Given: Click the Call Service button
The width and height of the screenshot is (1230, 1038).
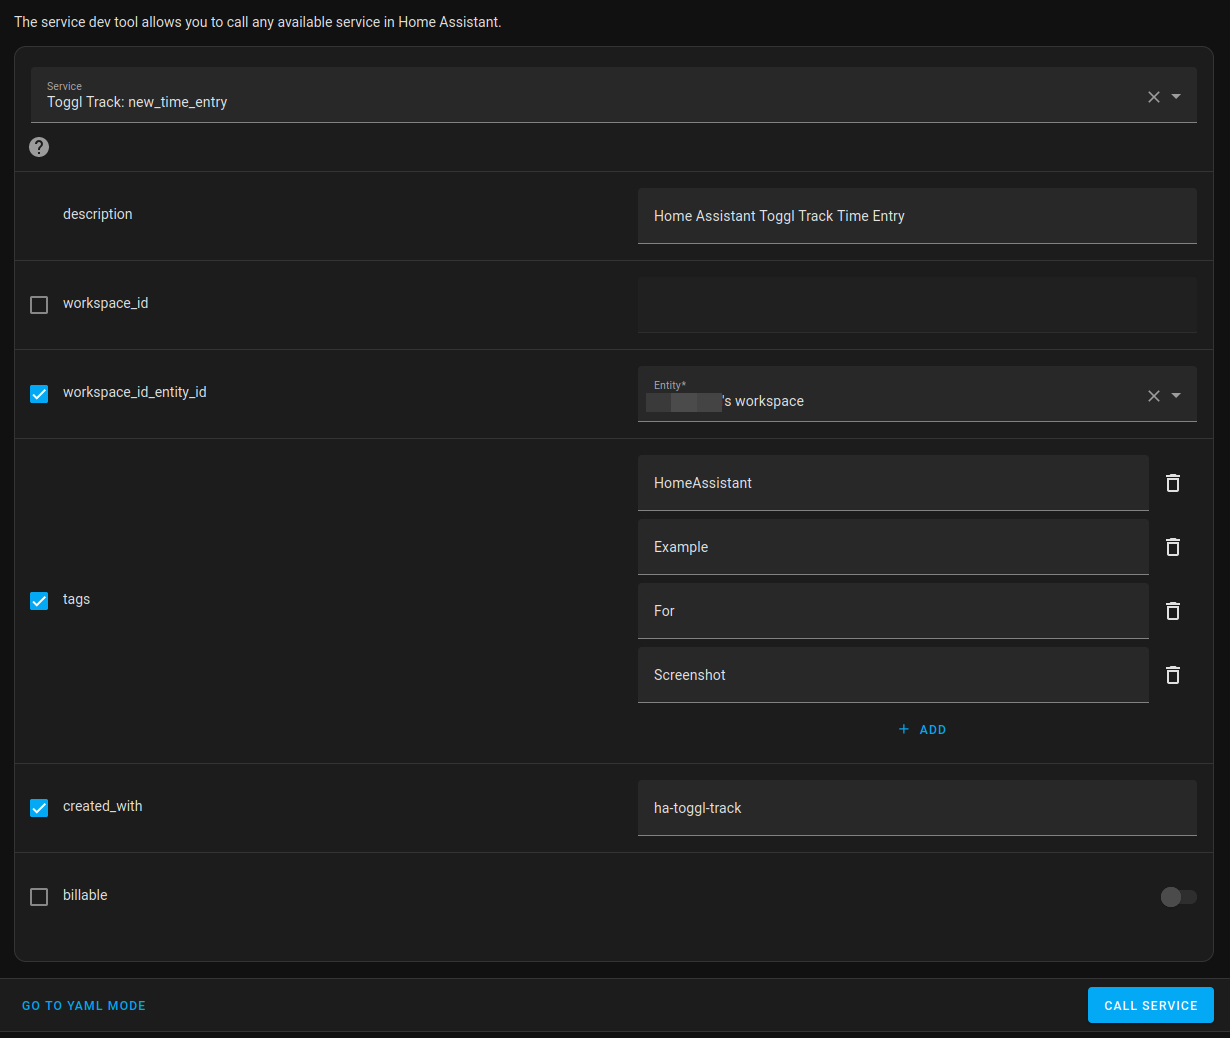Looking at the screenshot, I should click(x=1150, y=1005).
